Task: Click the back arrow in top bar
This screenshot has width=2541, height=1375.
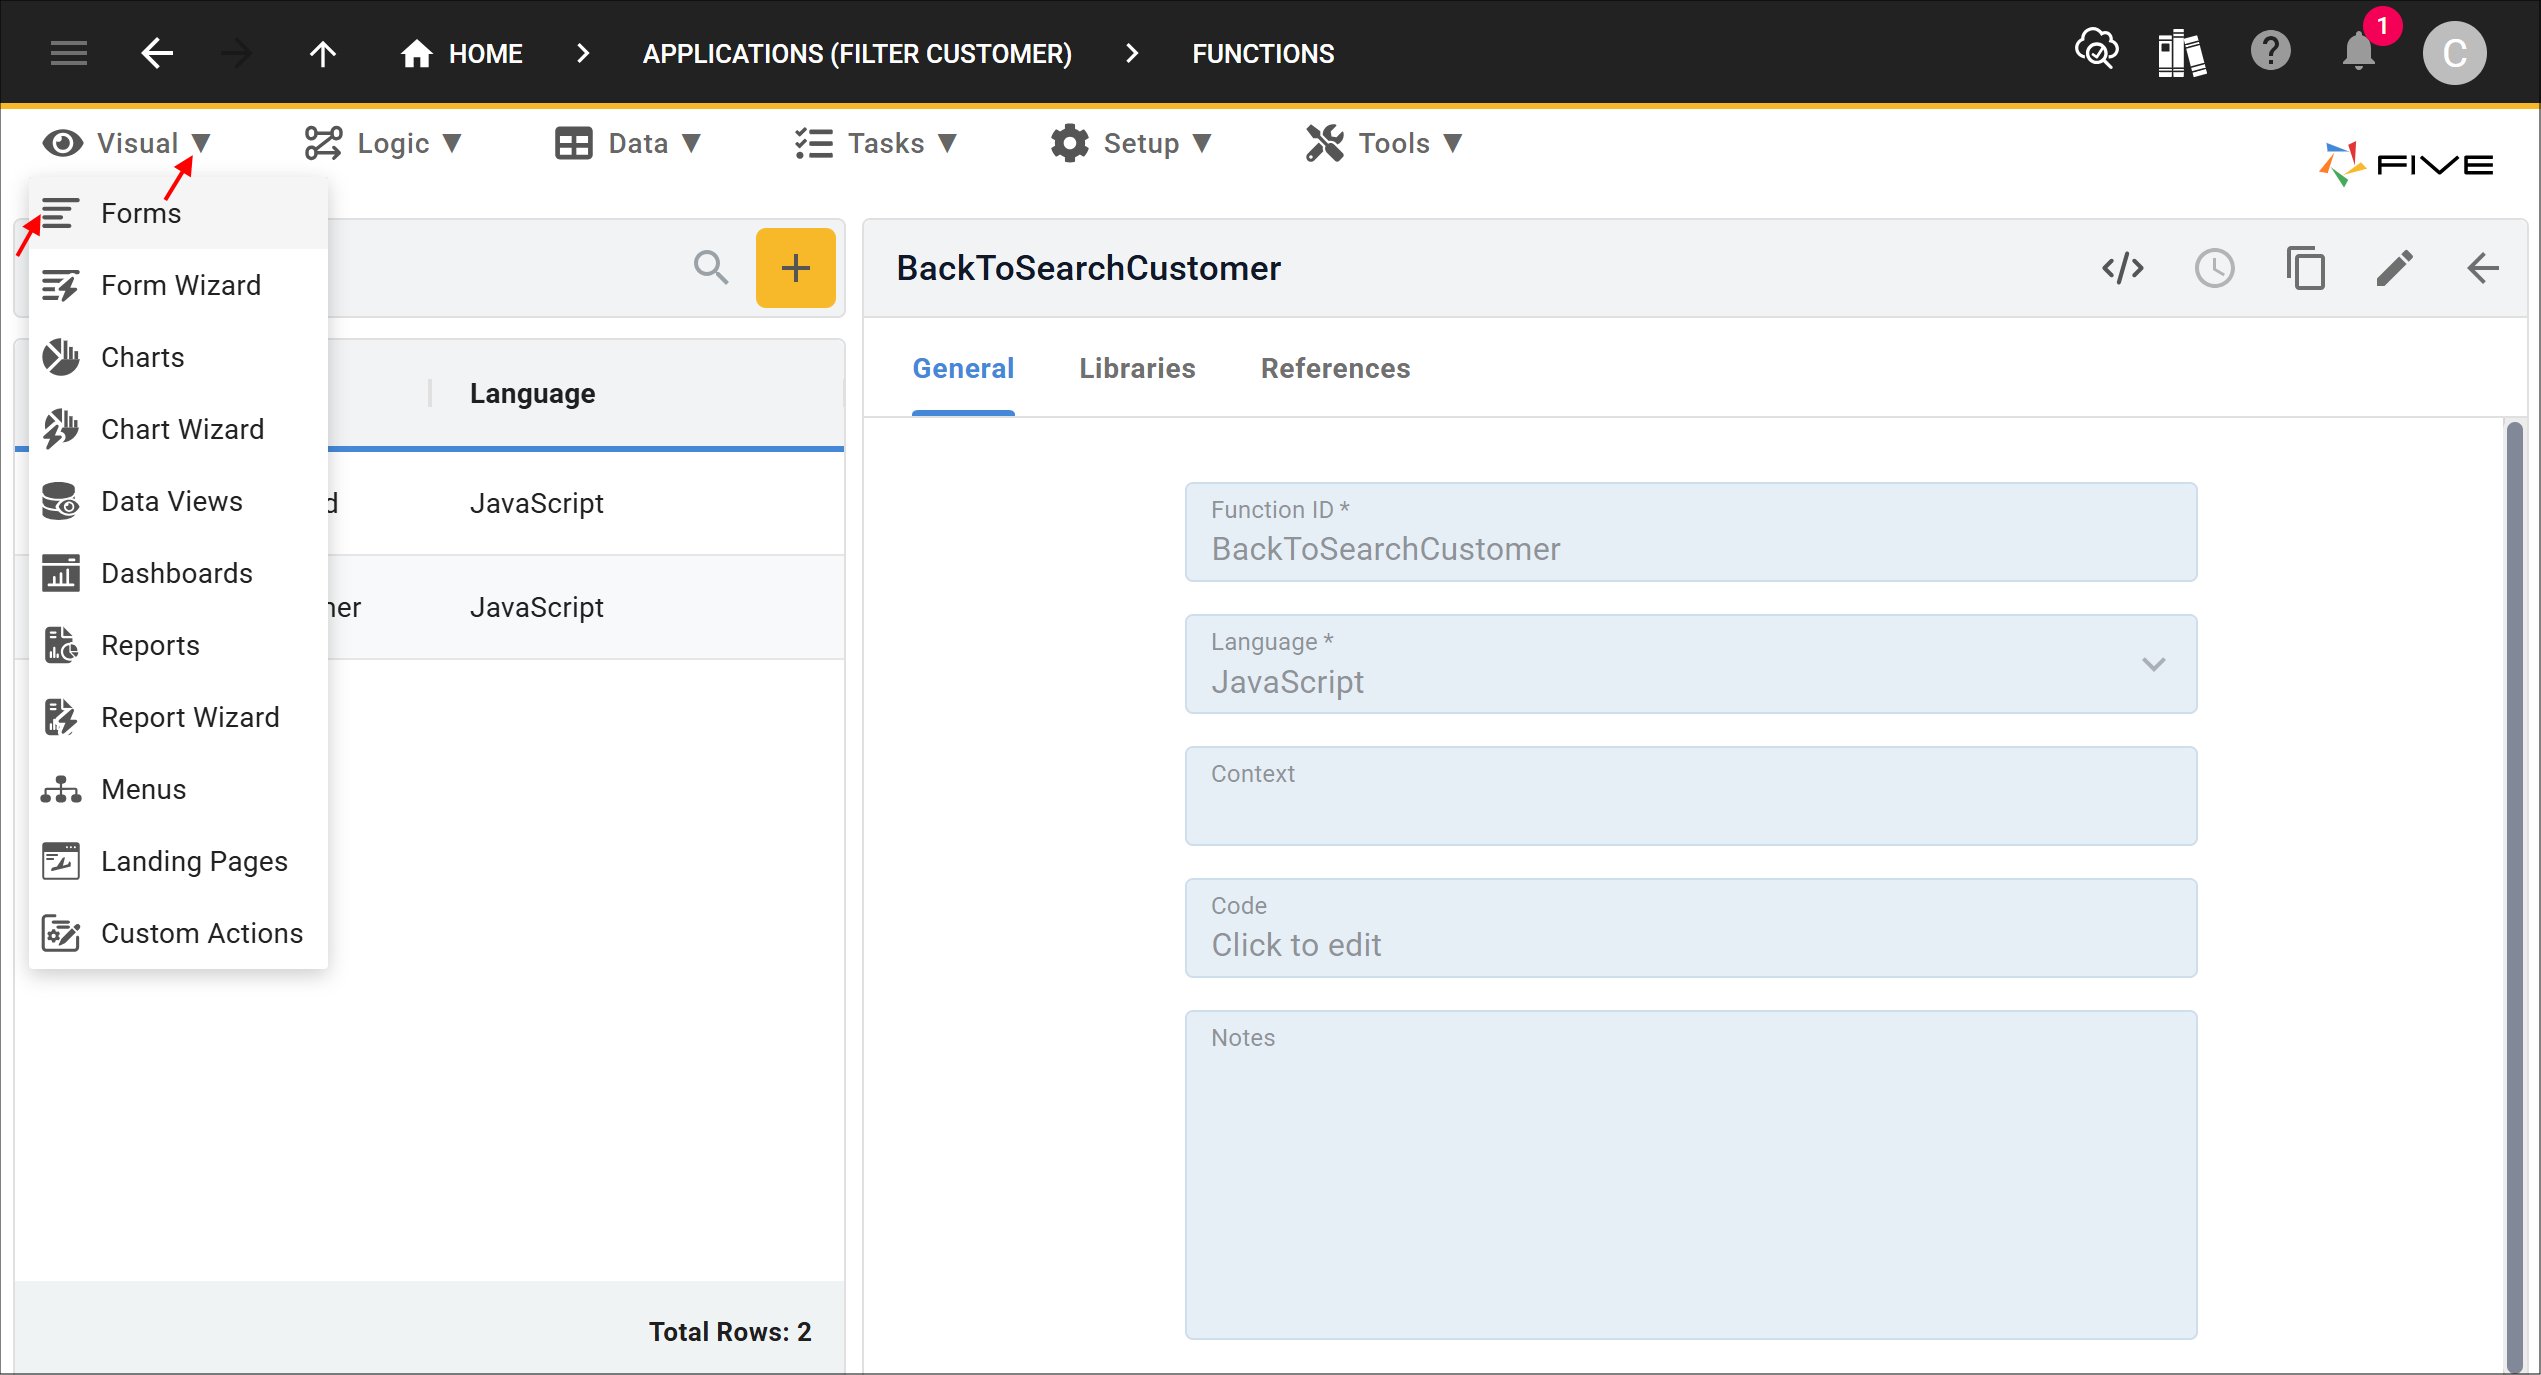Action: pyautogui.click(x=157, y=53)
